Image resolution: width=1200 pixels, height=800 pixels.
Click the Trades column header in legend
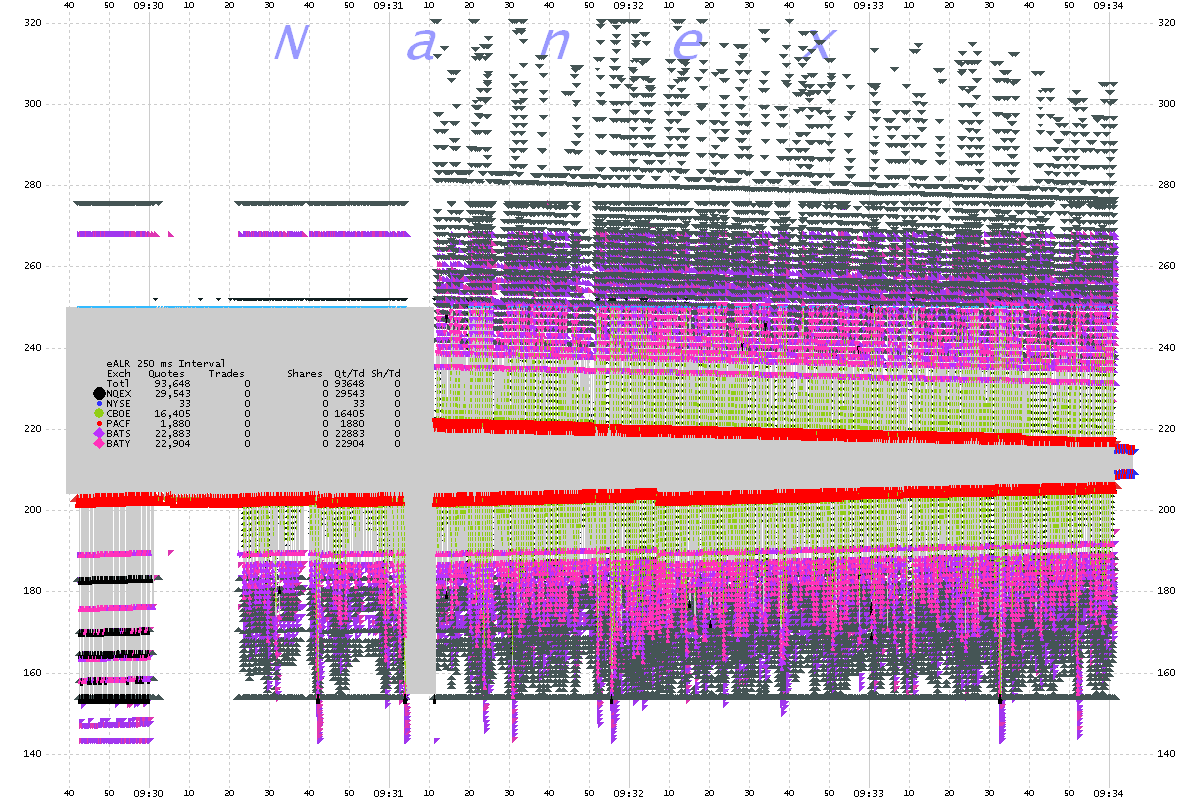click(x=228, y=373)
